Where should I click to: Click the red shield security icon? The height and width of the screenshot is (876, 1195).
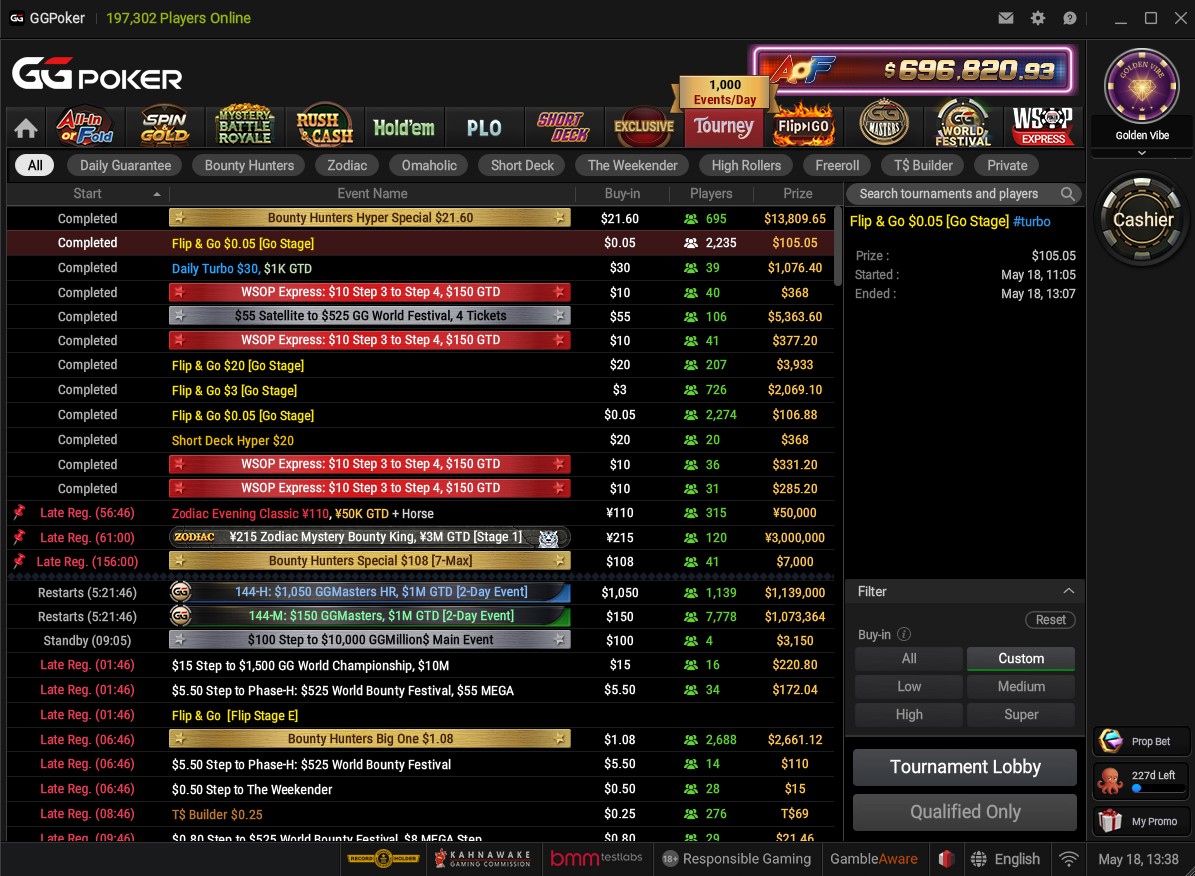(946, 859)
